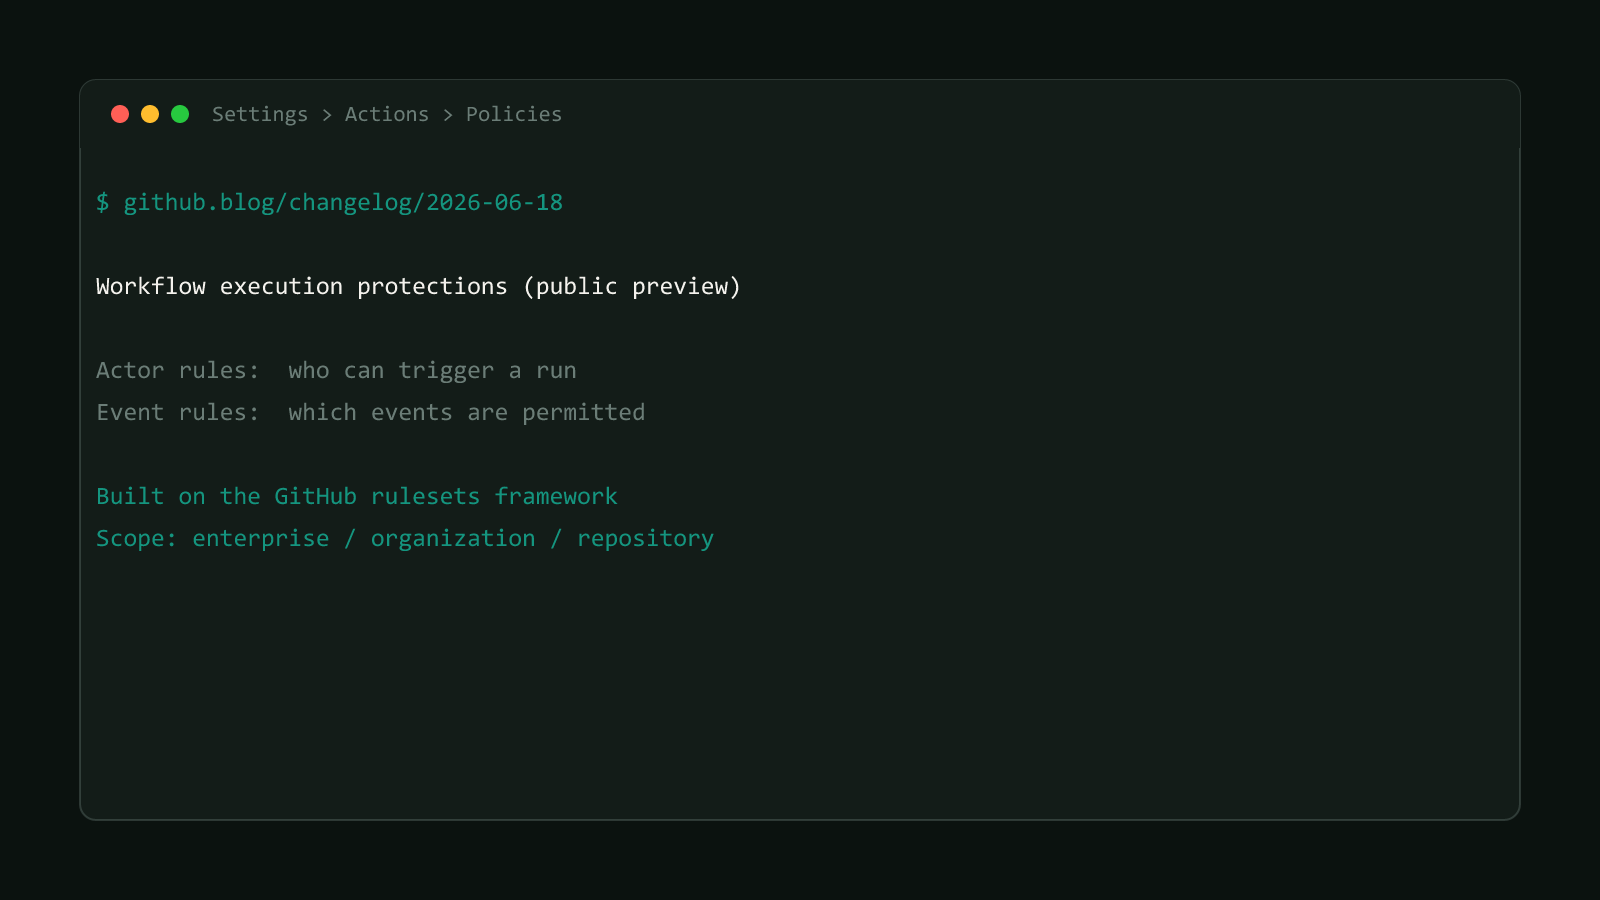Click the arrow between Settings and Actions

(x=327, y=115)
